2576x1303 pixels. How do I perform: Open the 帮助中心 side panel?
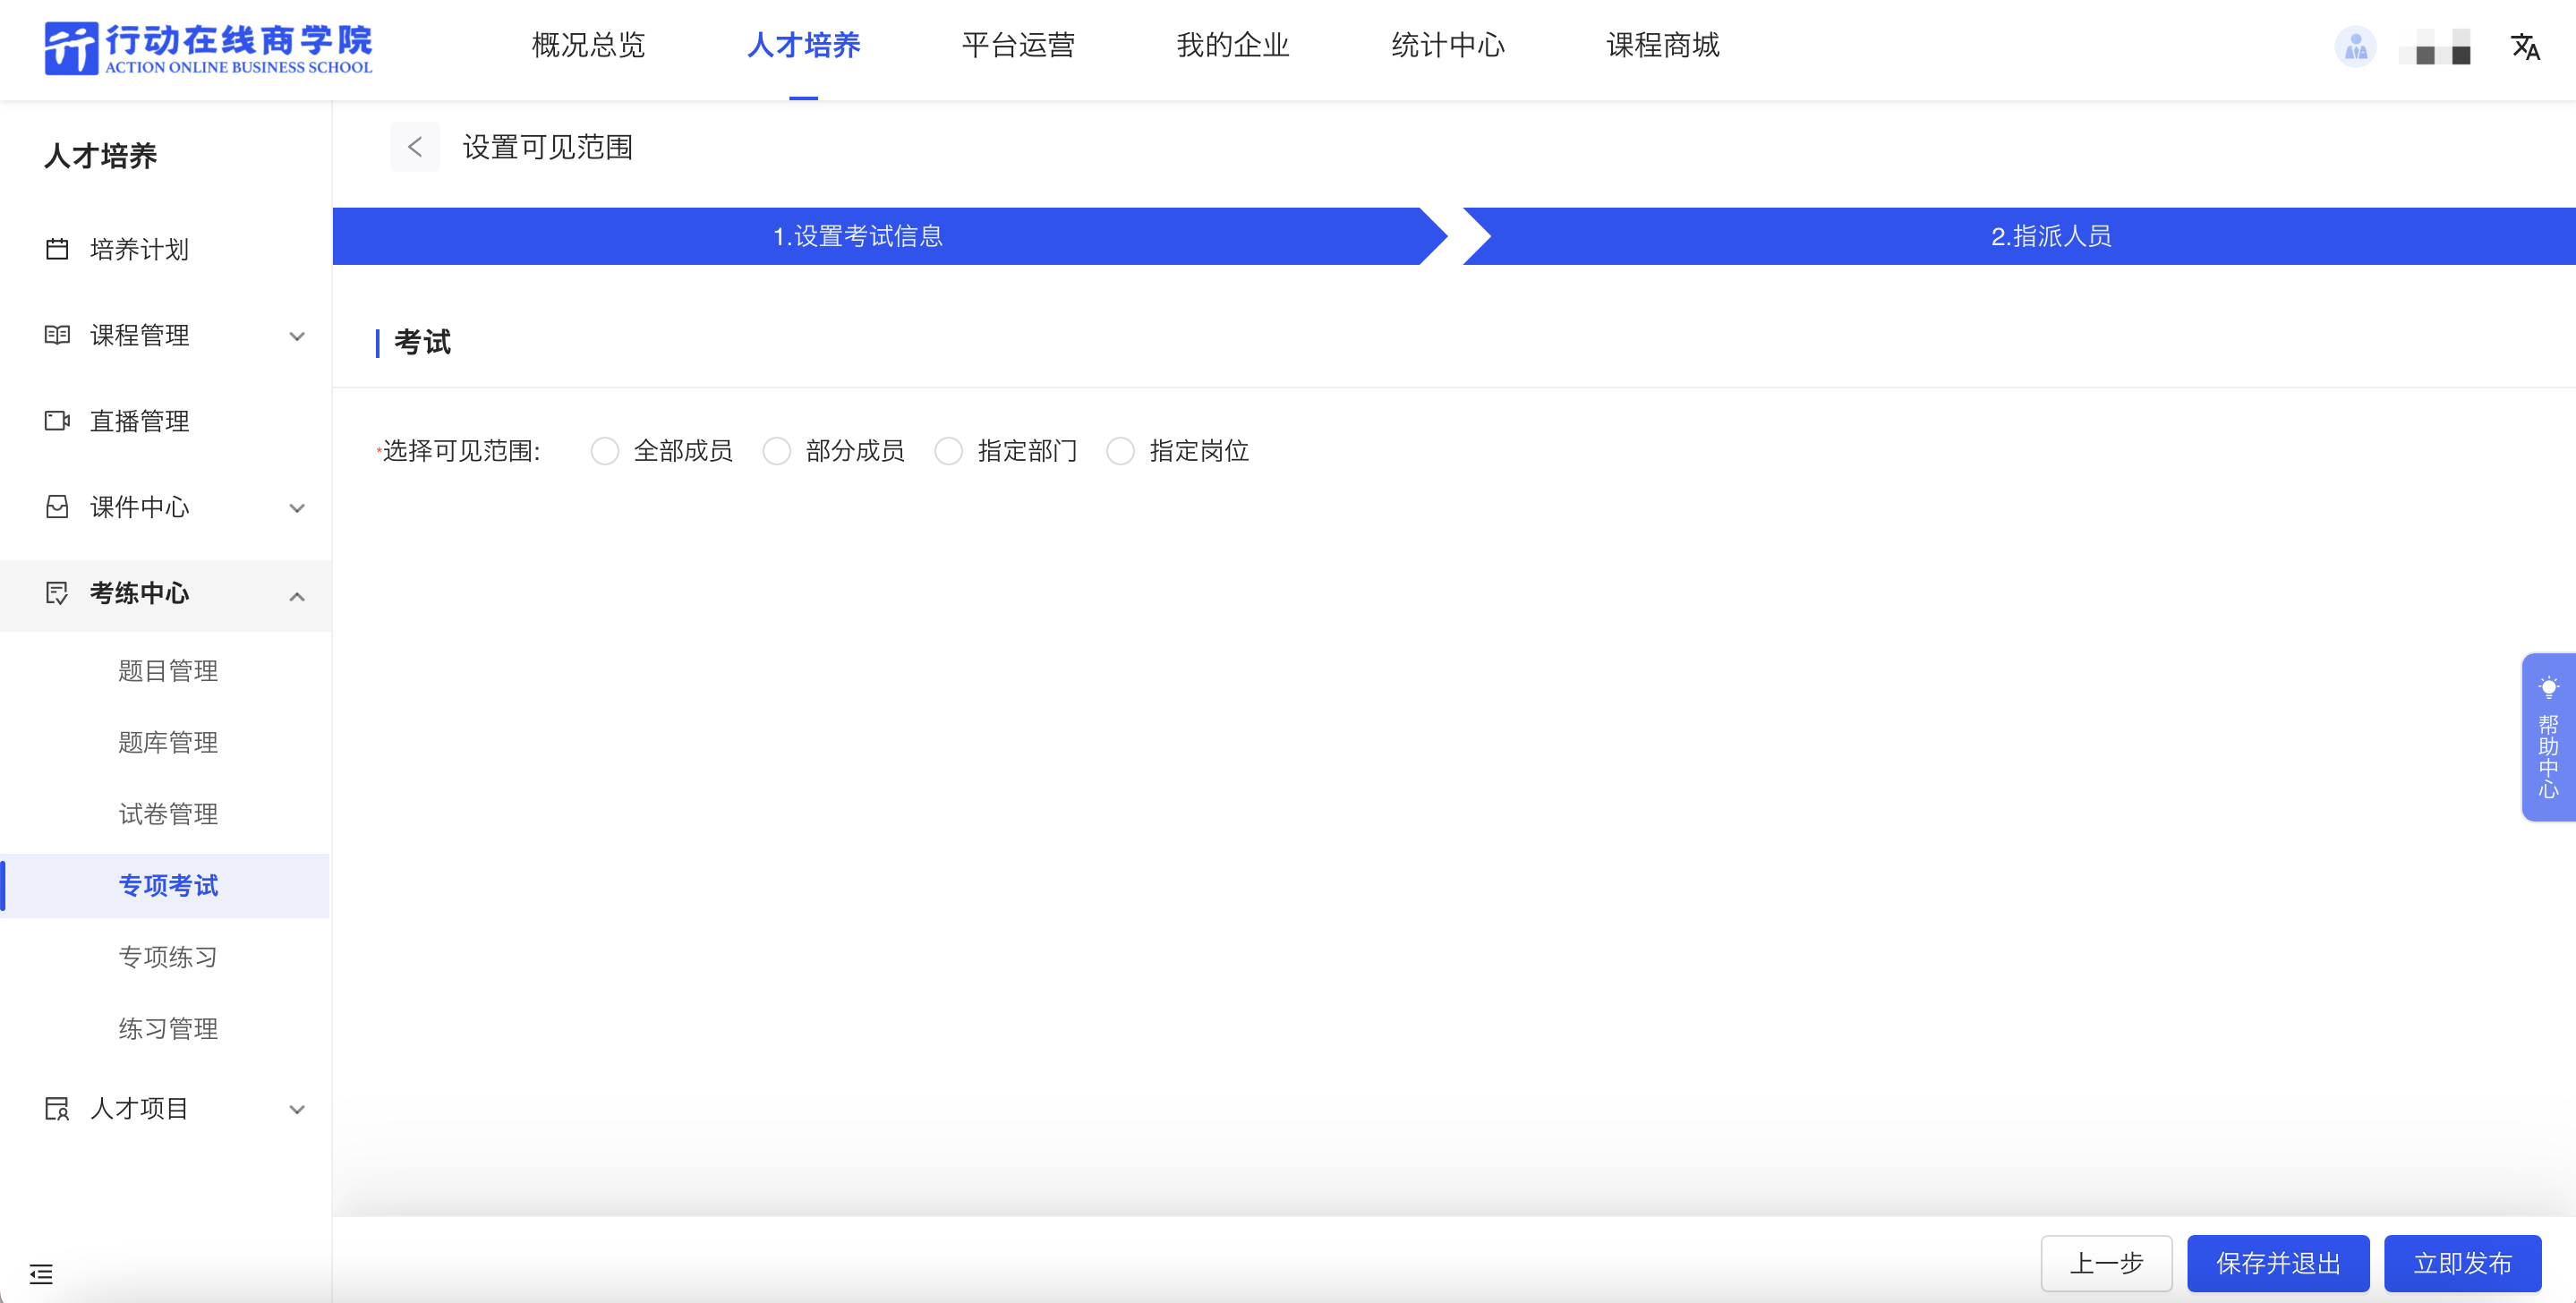pos(2548,738)
